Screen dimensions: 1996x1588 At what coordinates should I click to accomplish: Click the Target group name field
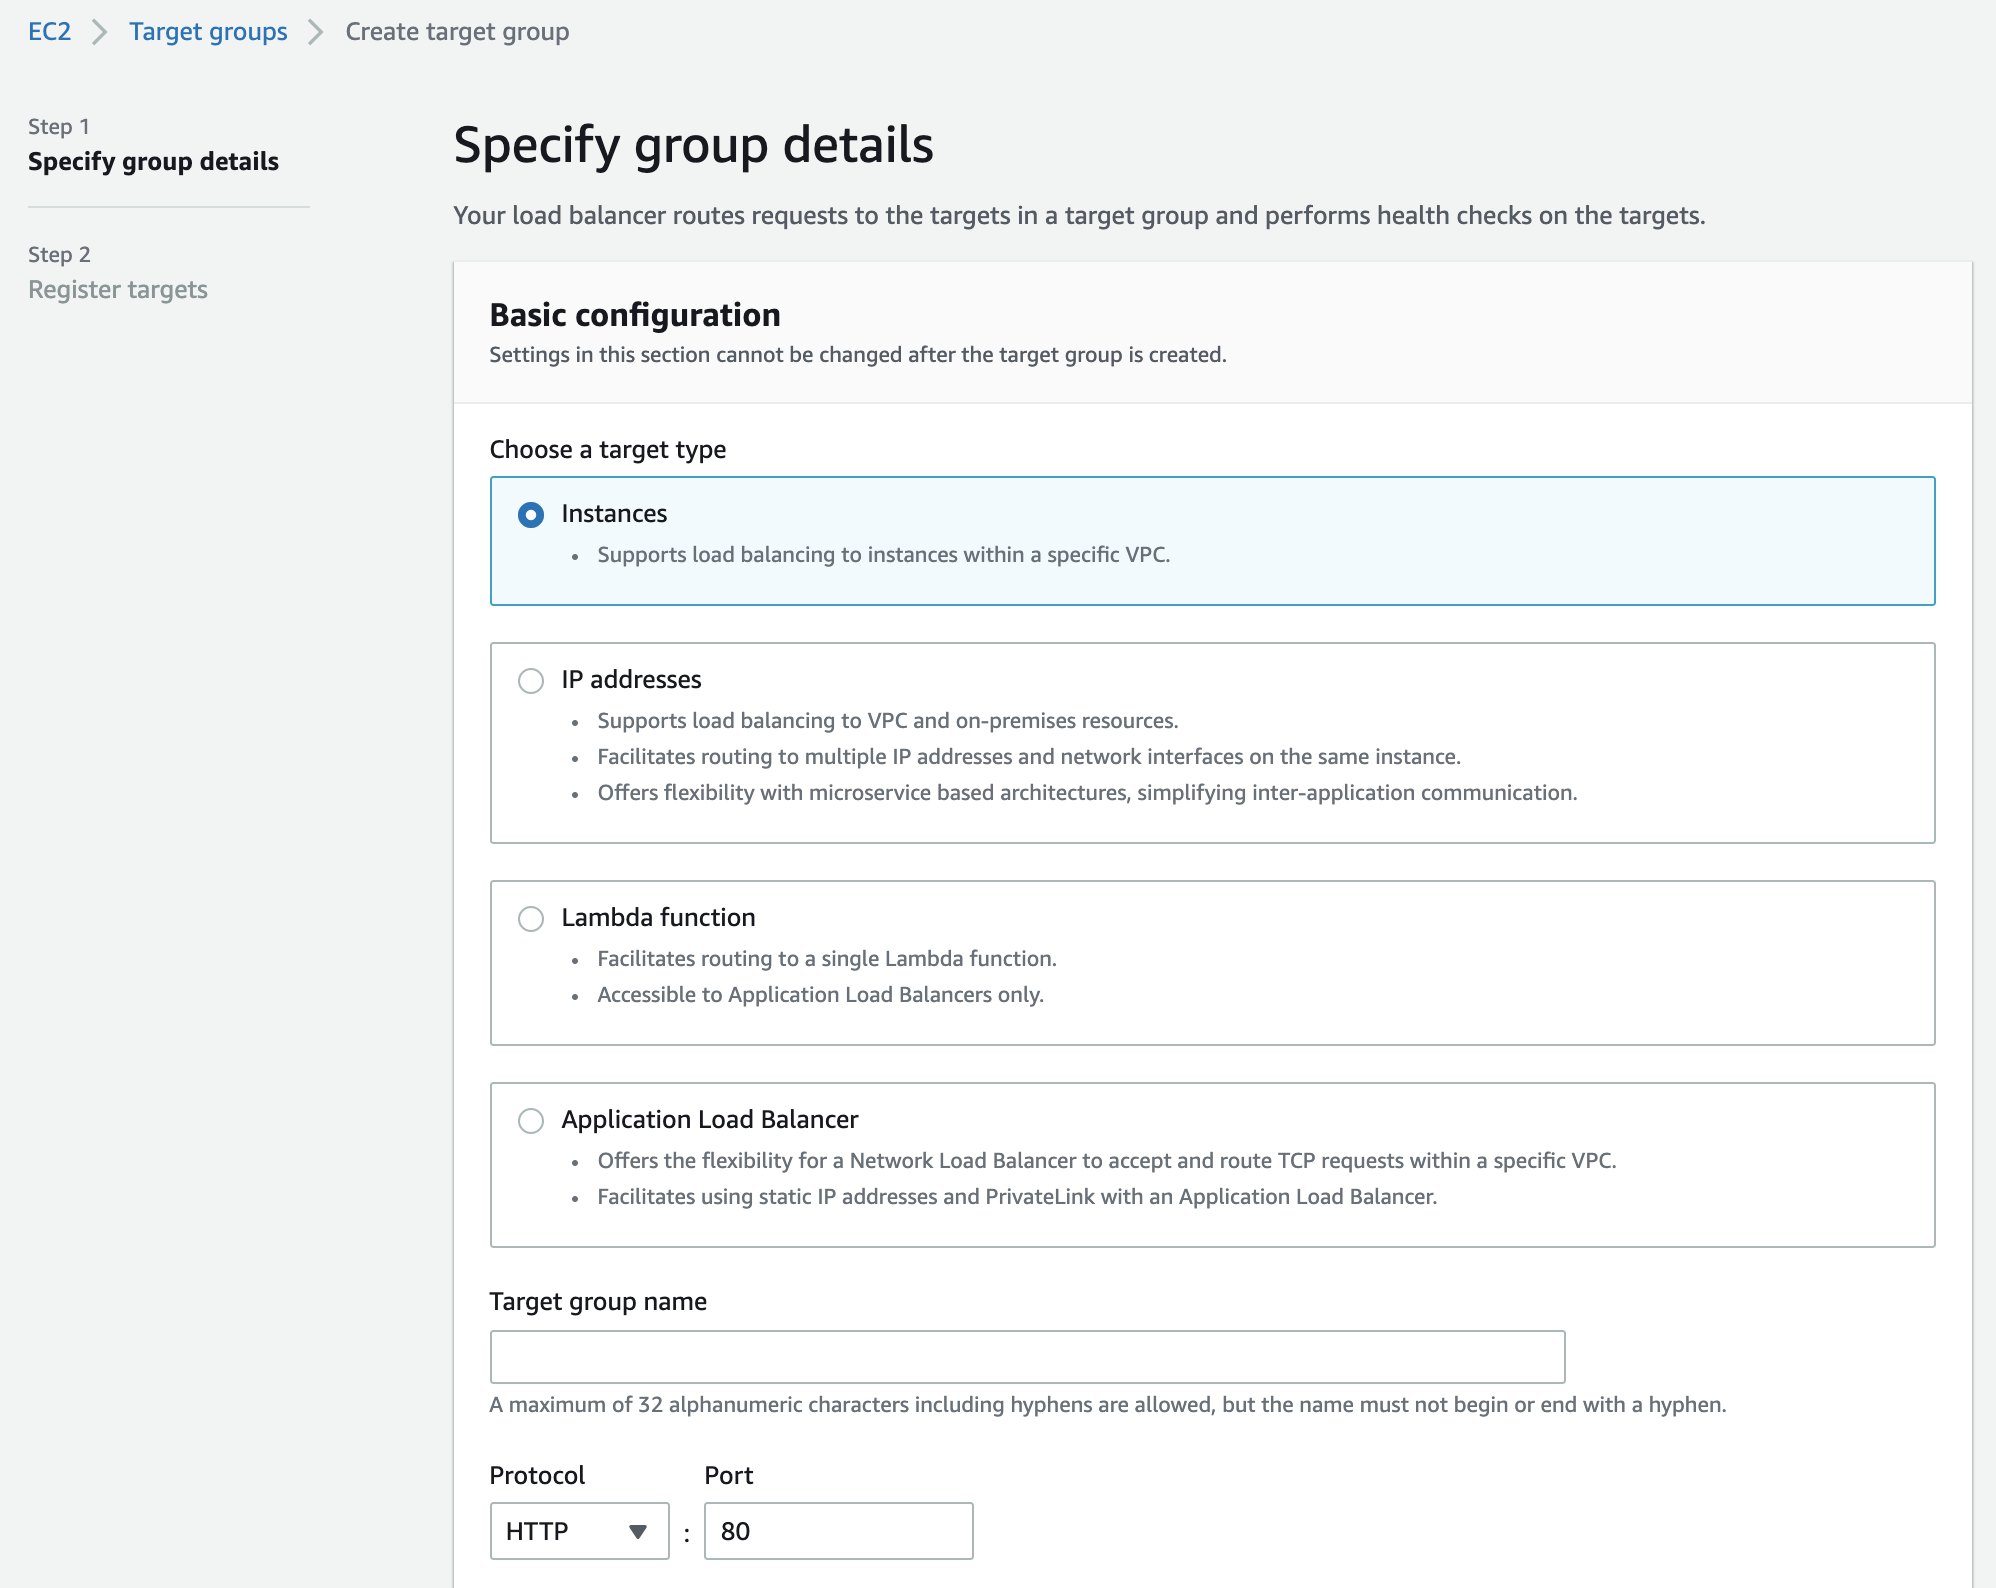click(x=1027, y=1357)
